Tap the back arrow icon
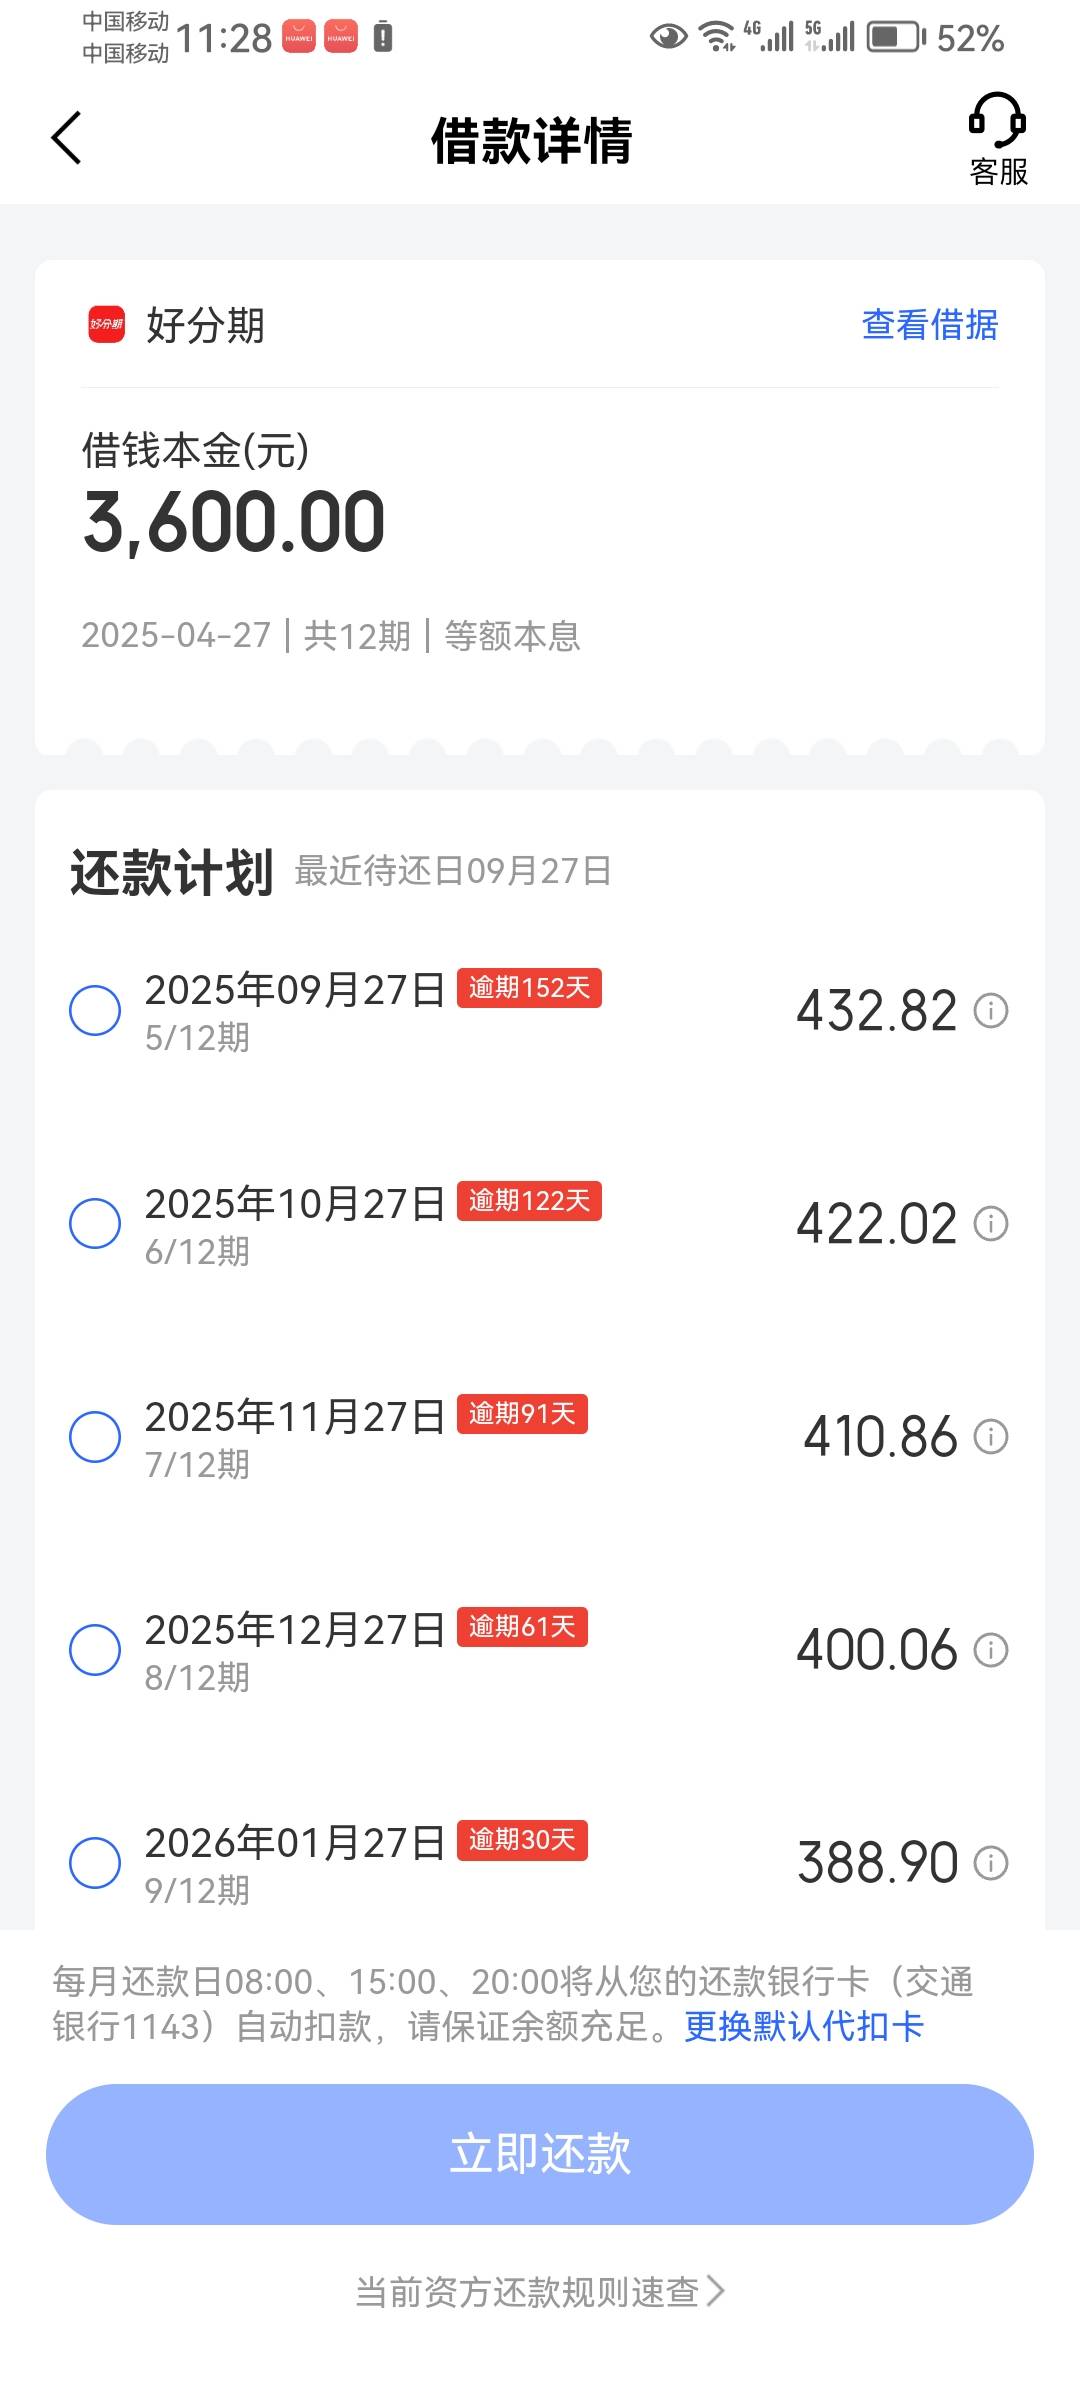Viewport: 1080px width, 2400px height. tap(66, 138)
